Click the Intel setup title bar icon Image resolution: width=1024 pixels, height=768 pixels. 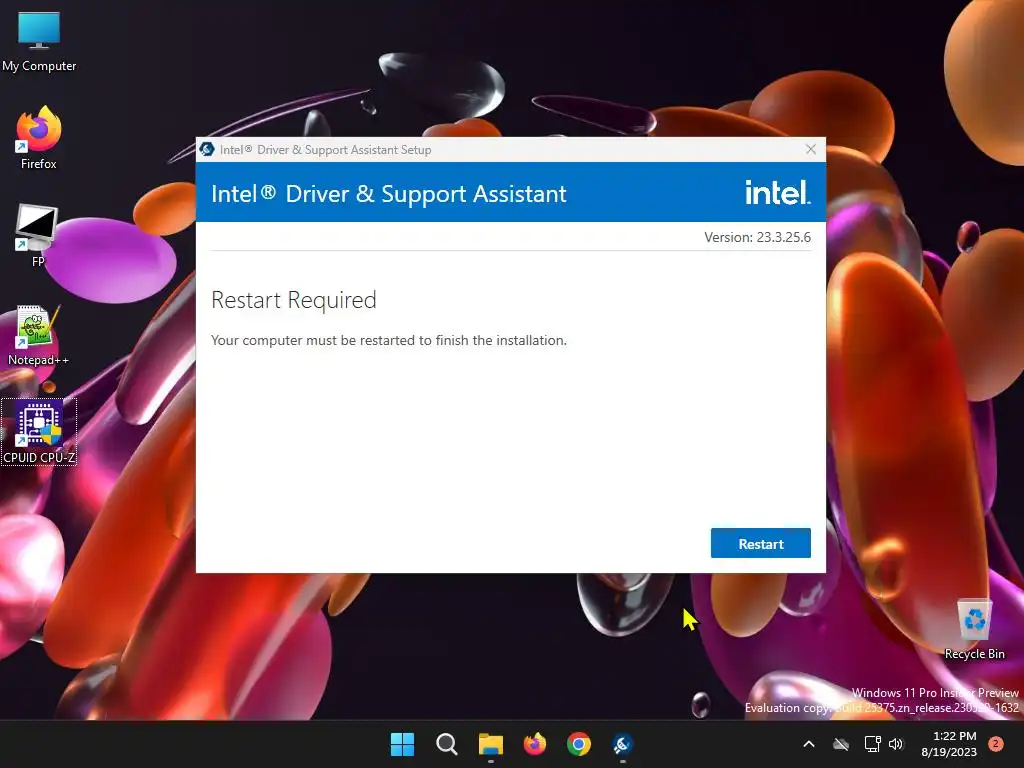tap(207, 150)
